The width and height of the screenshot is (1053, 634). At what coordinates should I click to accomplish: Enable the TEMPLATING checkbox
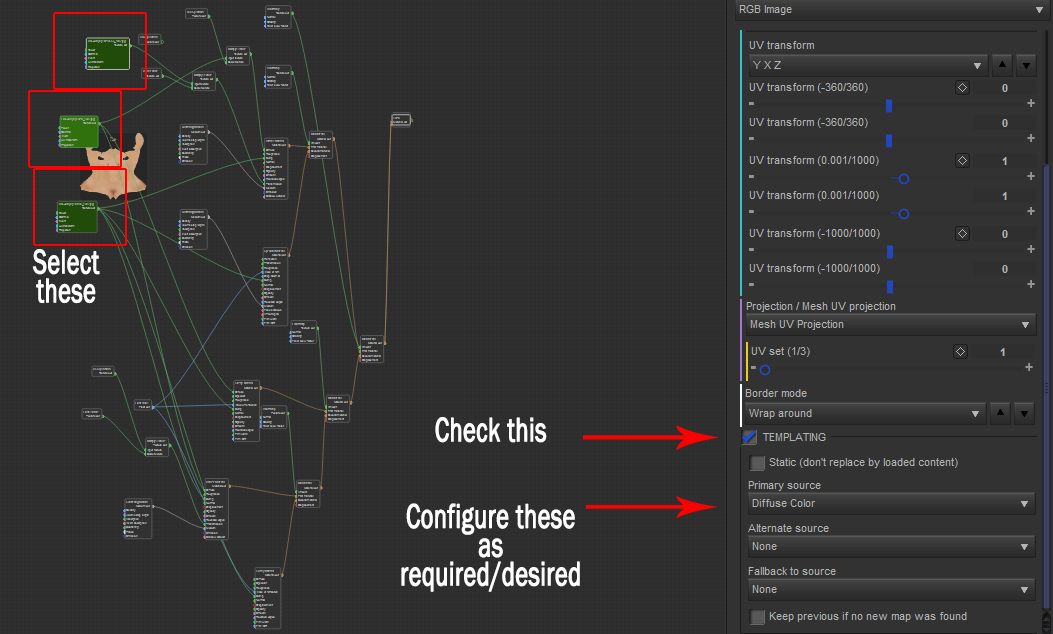(x=749, y=437)
